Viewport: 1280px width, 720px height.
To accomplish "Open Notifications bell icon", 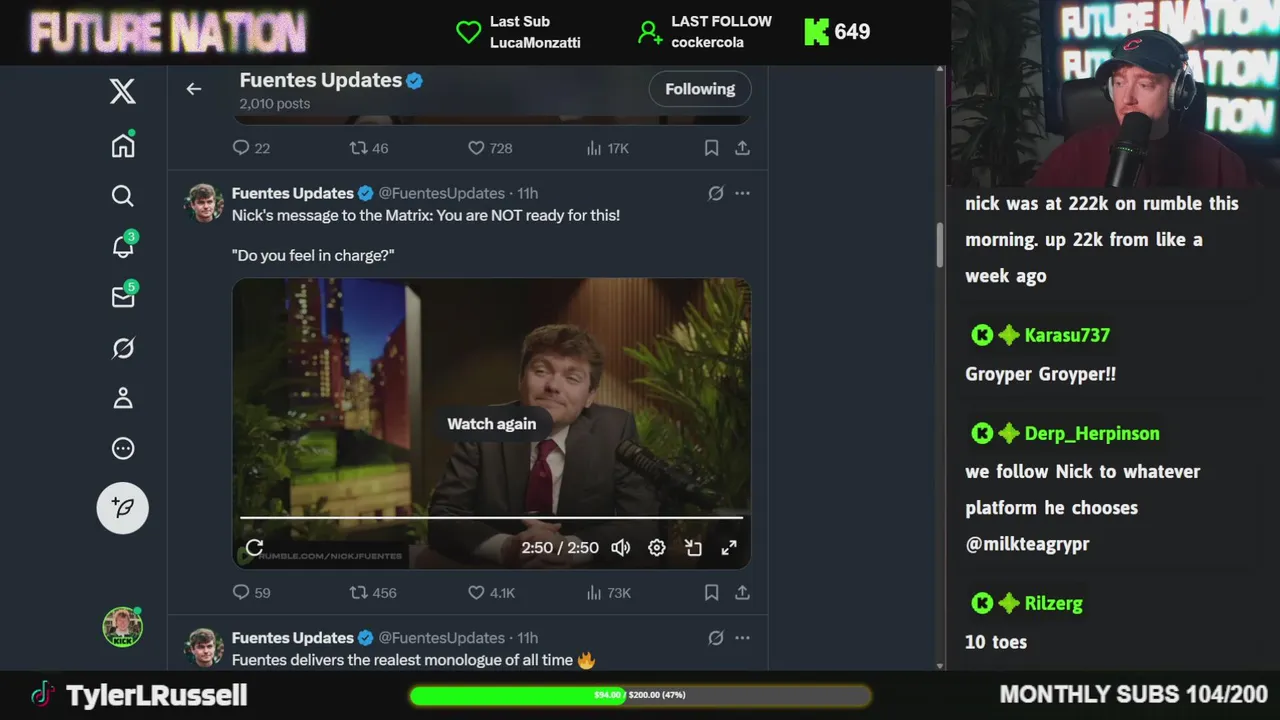I will coord(123,246).
